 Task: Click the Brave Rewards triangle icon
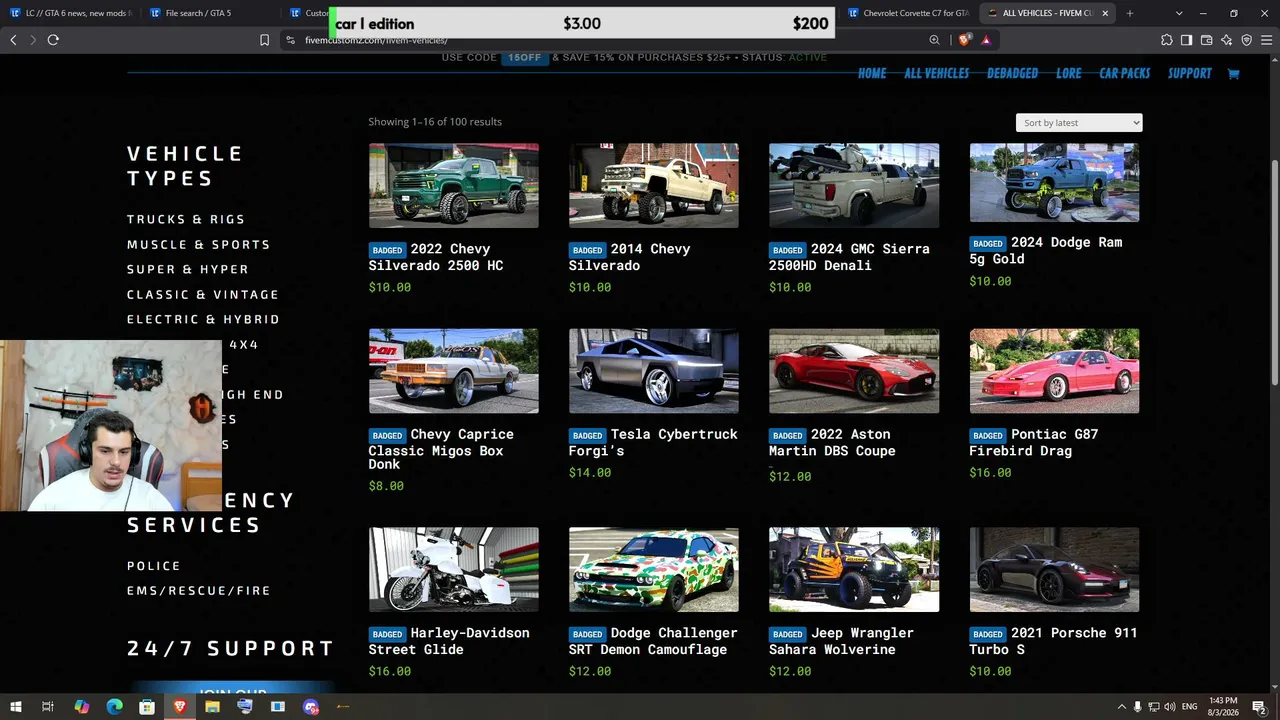[986, 40]
